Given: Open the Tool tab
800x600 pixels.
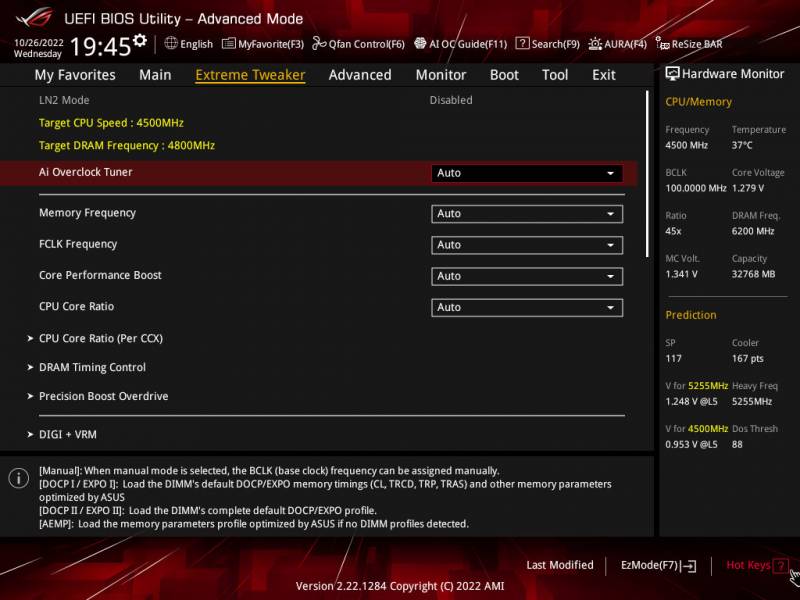Looking at the screenshot, I should coord(555,75).
